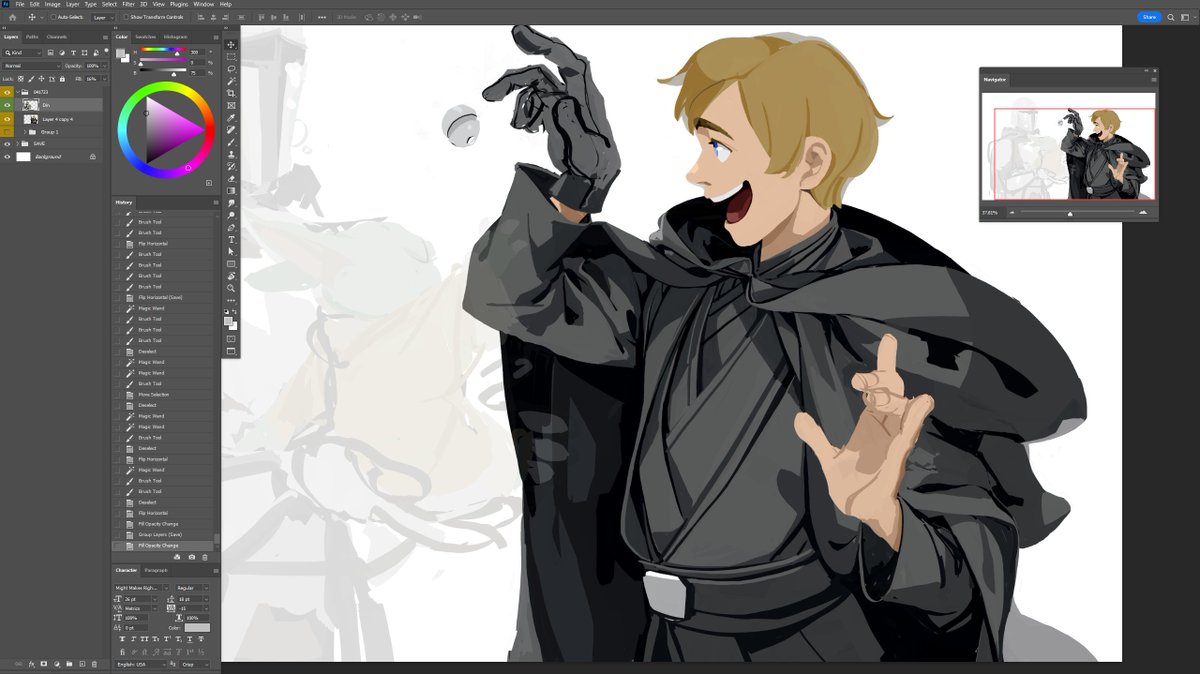Viewport: 1200px width, 674px height.
Task: Select the Brush tool in toolbar
Action: [x=232, y=142]
